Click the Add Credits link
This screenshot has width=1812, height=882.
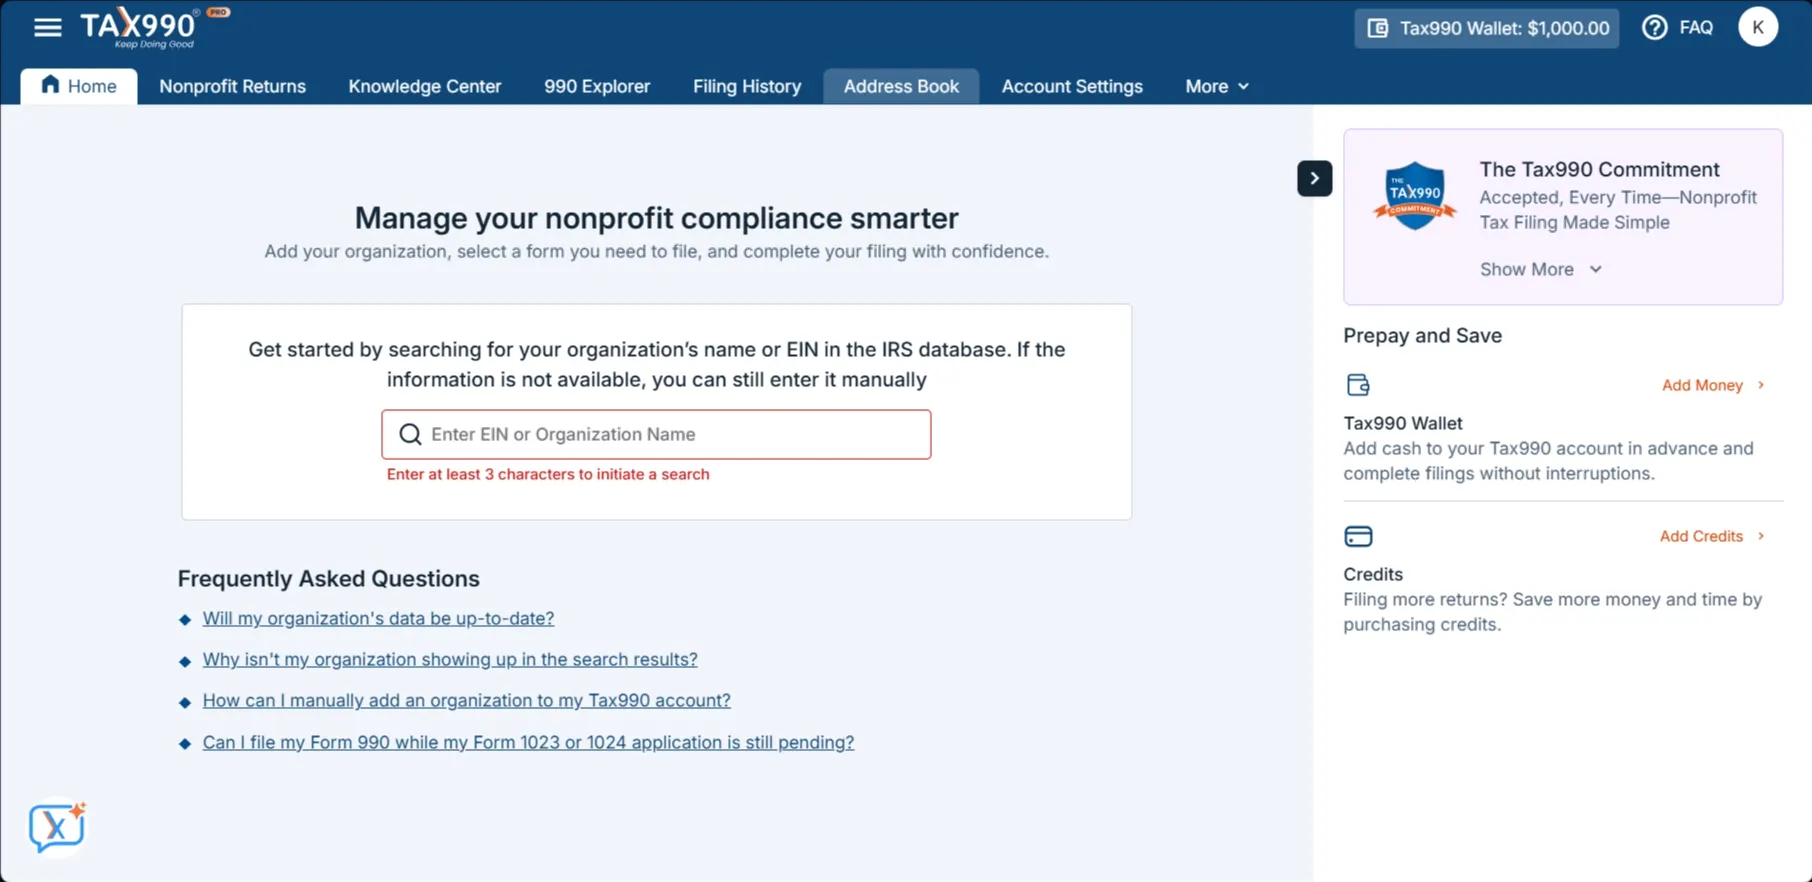point(1710,536)
